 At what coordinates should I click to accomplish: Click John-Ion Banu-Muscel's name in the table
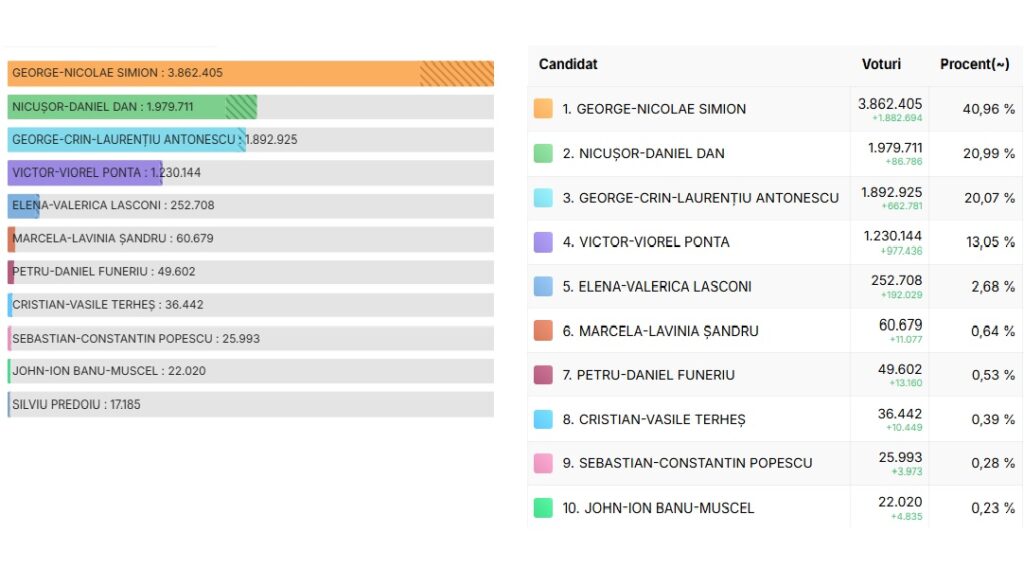658,508
